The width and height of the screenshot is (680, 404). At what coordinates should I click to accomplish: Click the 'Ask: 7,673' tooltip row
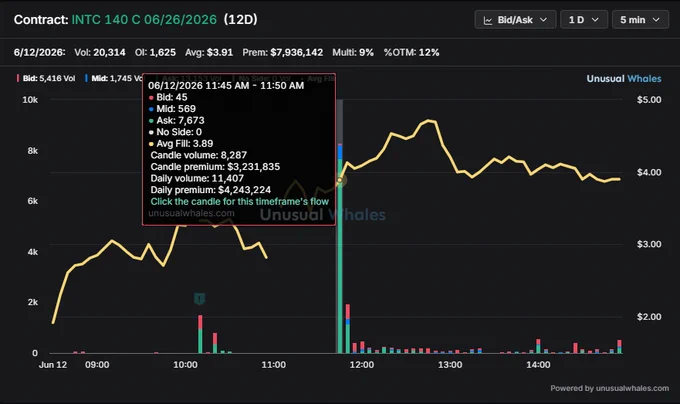(176, 121)
